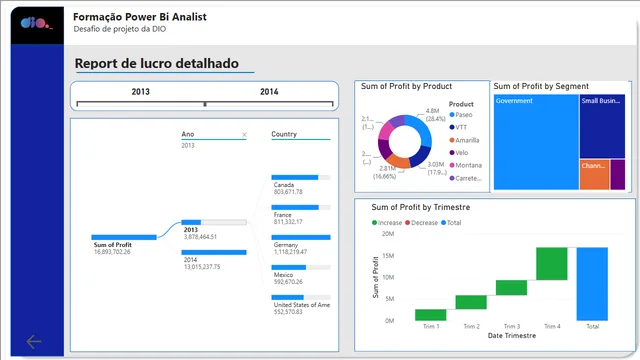
Task: Click the Mexico bar in the tree
Action: click(x=301, y=267)
